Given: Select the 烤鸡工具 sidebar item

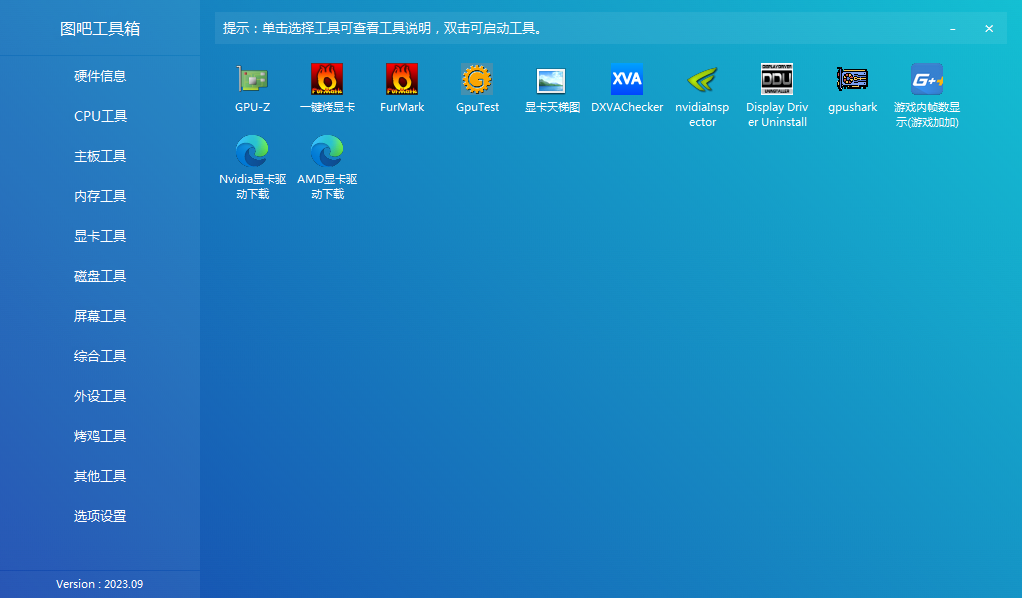Looking at the screenshot, I should [x=100, y=436].
